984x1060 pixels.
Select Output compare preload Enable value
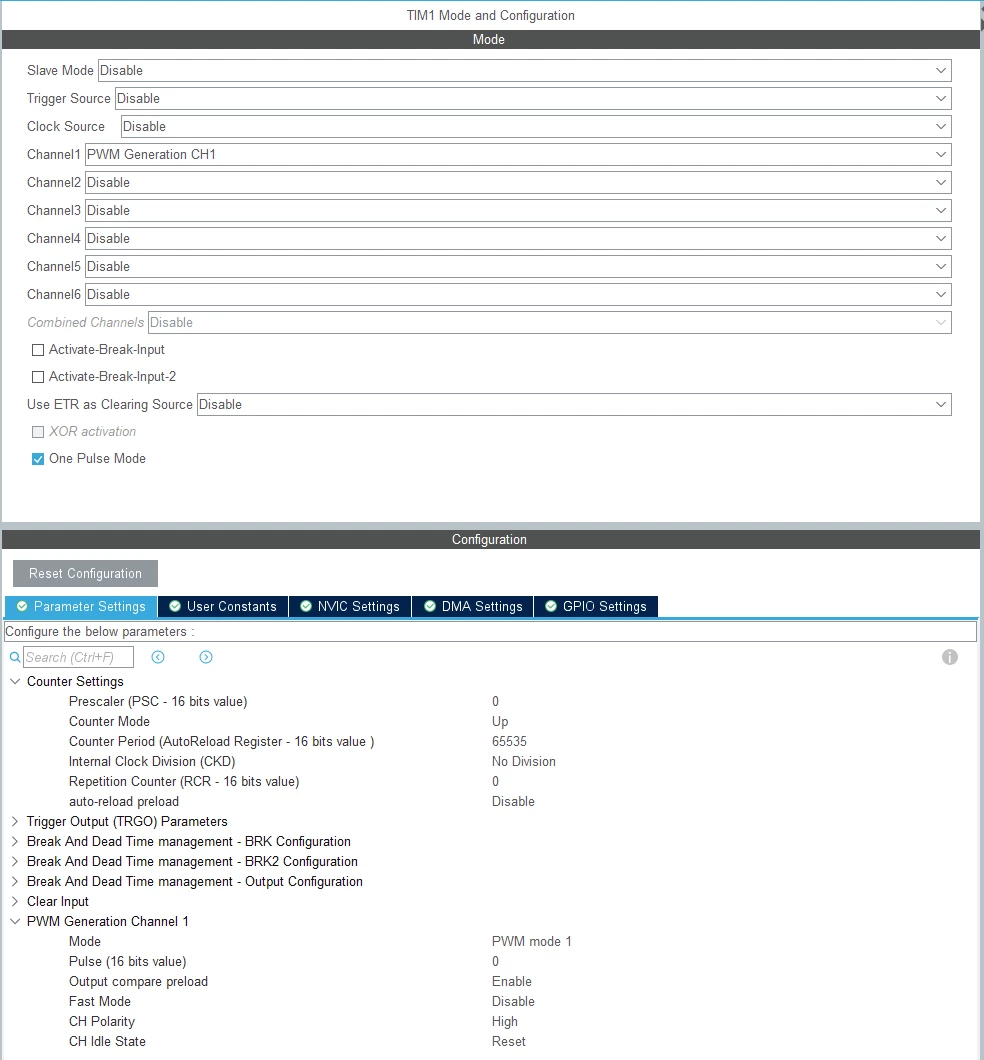tap(512, 982)
